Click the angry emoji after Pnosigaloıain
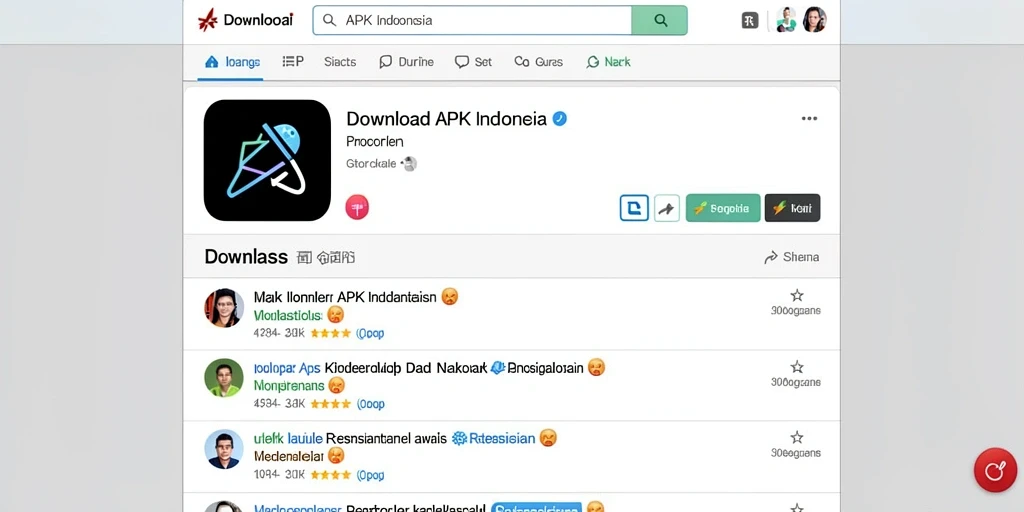Screen dimensions: 1024x512 point(596,368)
